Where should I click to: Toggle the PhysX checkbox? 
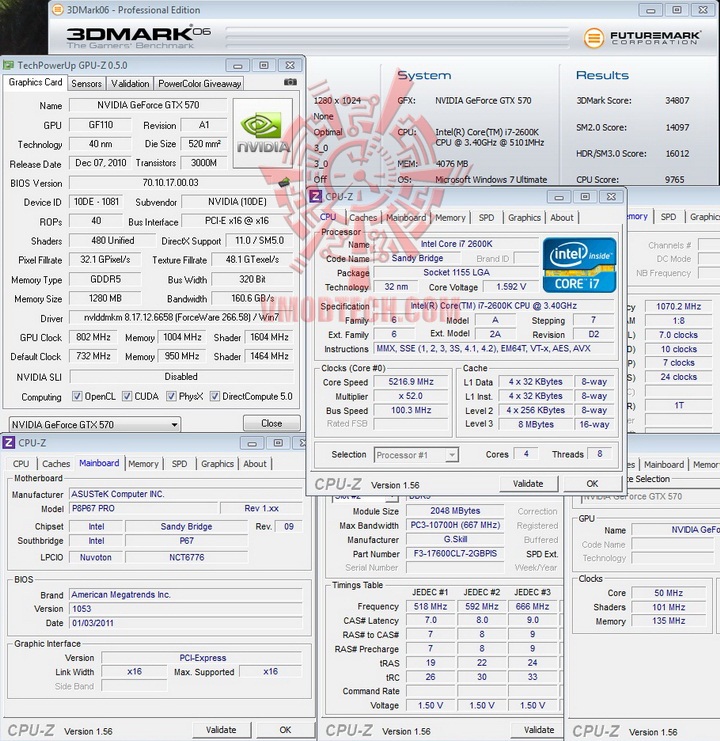tap(171, 396)
